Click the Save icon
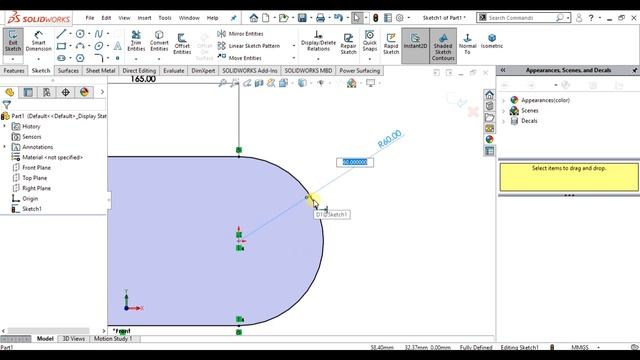 [302, 18]
